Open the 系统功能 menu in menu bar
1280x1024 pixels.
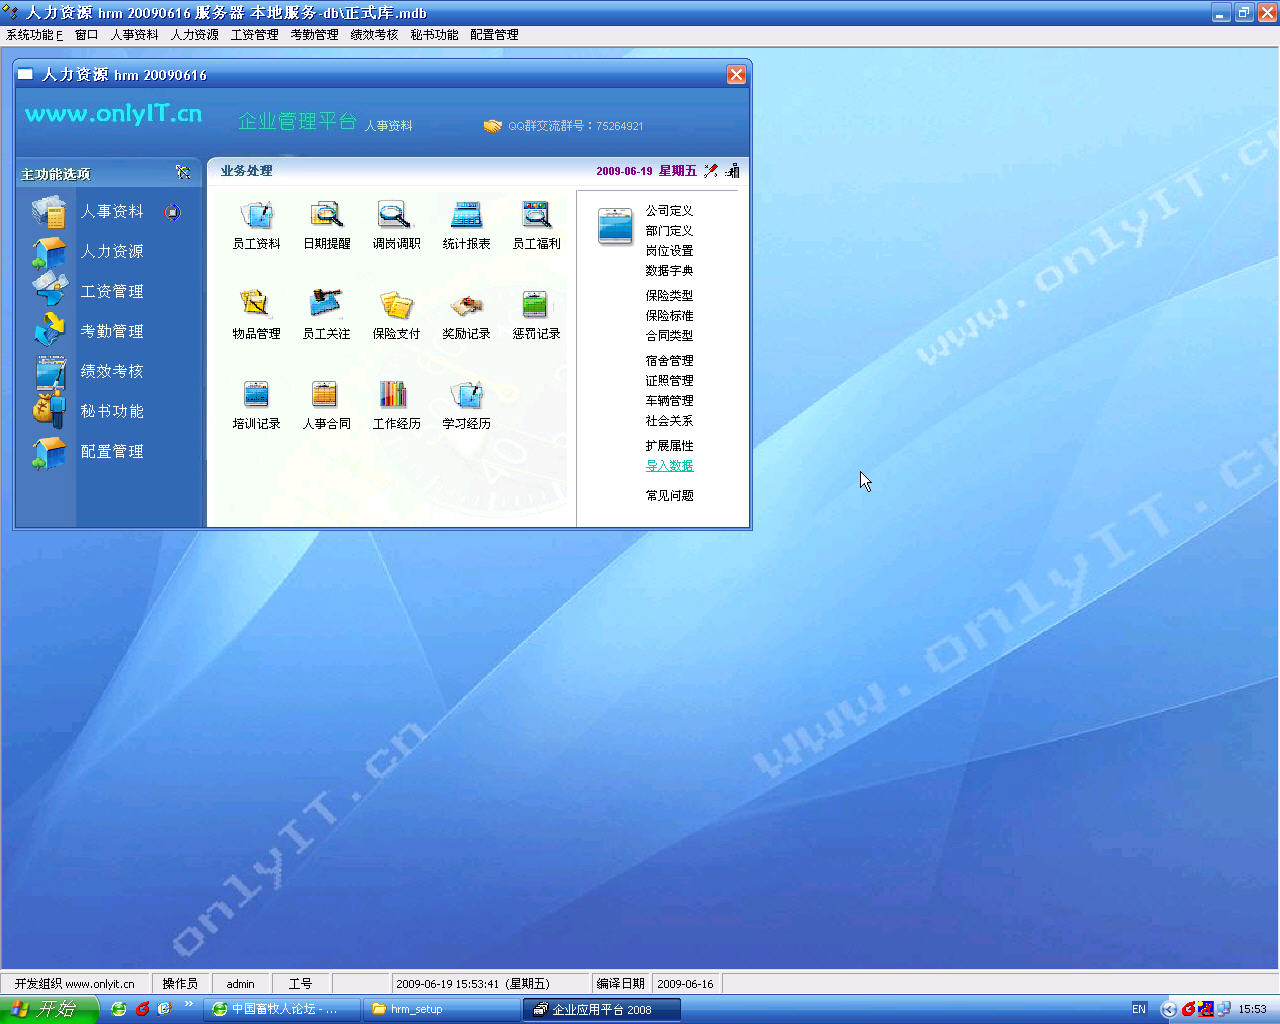pos(34,35)
